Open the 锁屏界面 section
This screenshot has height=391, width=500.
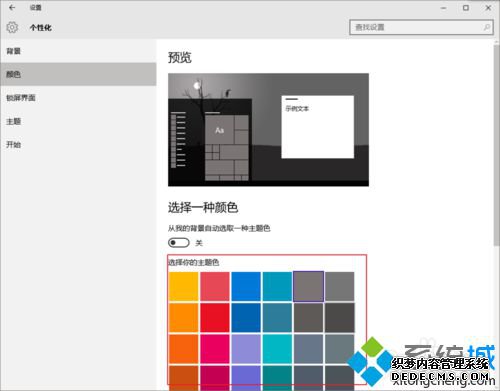point(78,98)
